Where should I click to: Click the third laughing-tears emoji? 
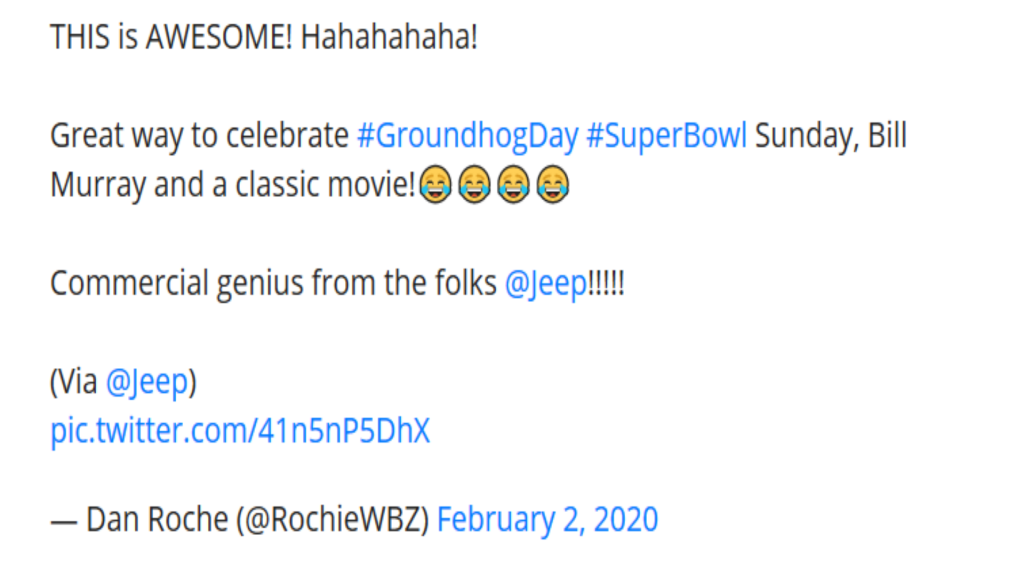click(x=513, y=185)
